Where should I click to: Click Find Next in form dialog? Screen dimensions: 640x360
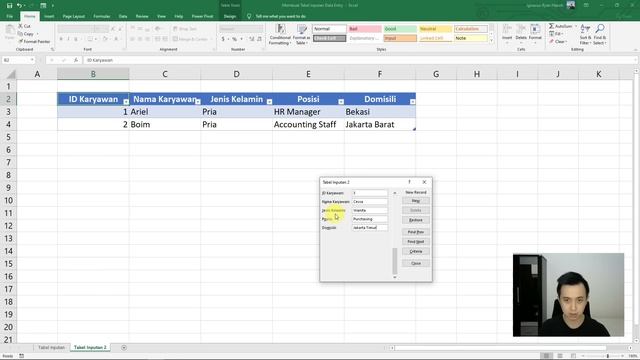[416, 242]
